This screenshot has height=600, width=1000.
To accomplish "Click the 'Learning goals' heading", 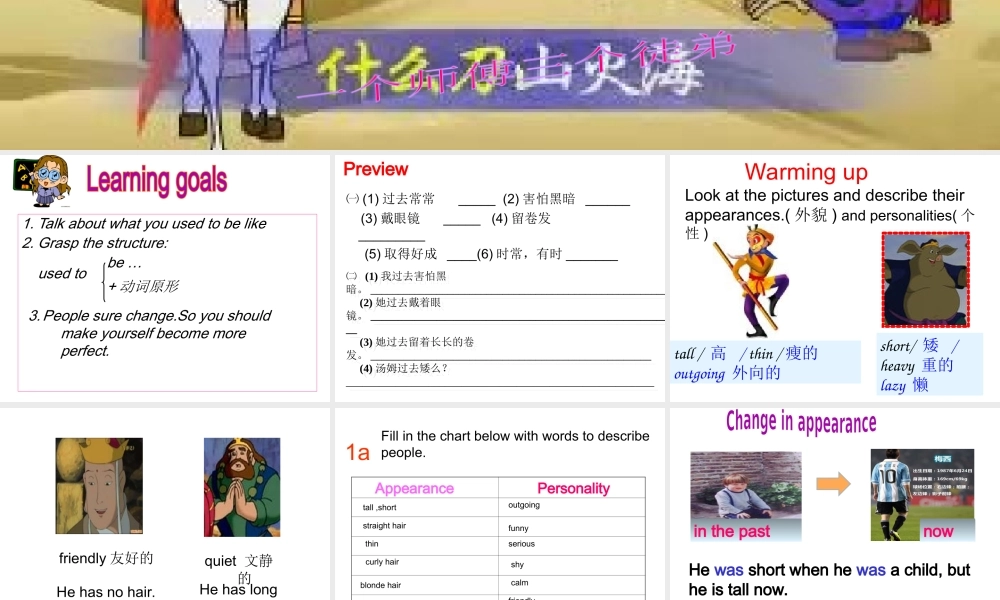I will [156, 181].
